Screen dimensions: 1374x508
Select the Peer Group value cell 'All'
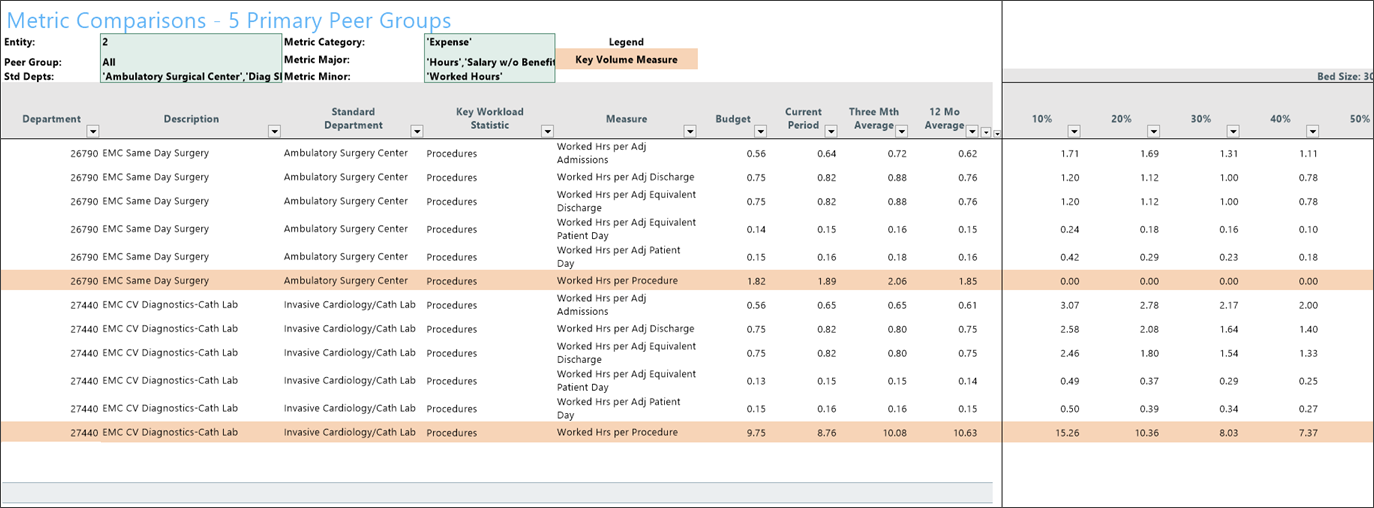click(191, 61)
